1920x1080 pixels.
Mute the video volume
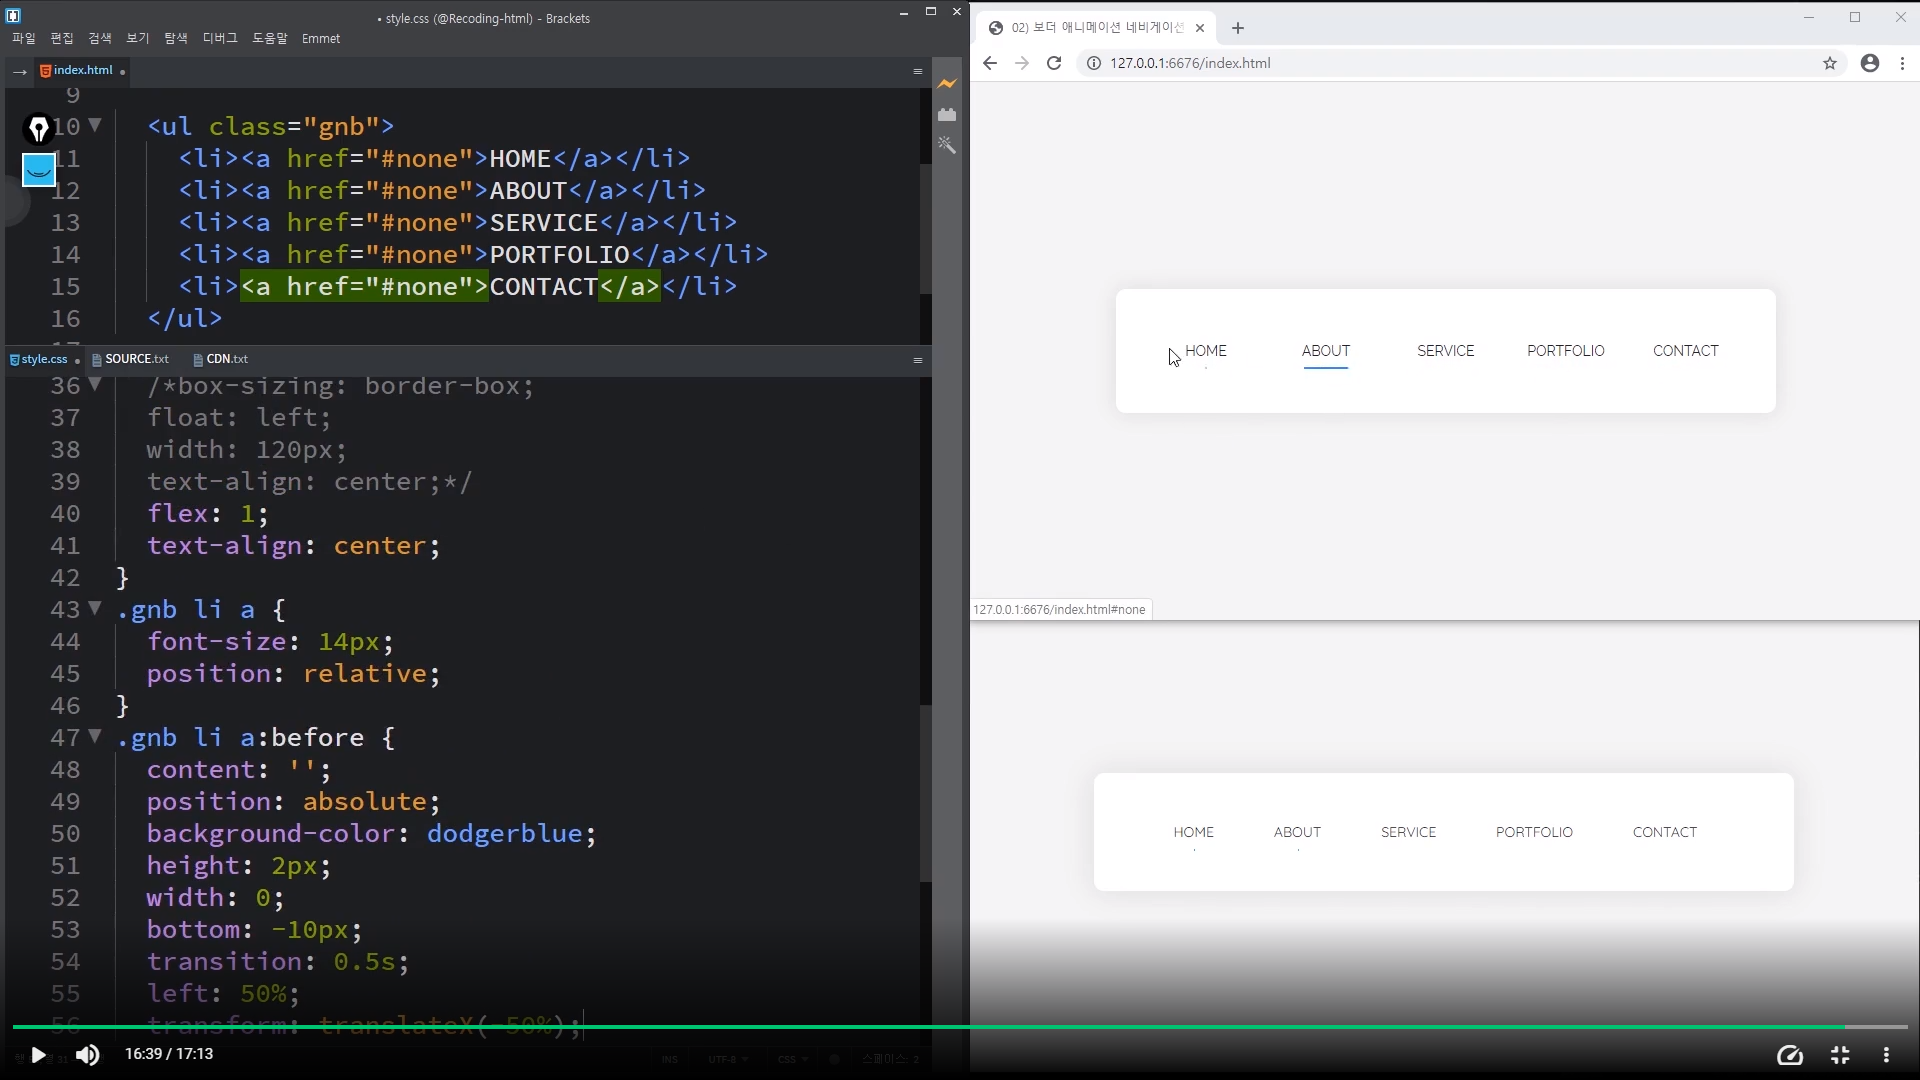coord(88,1054)
